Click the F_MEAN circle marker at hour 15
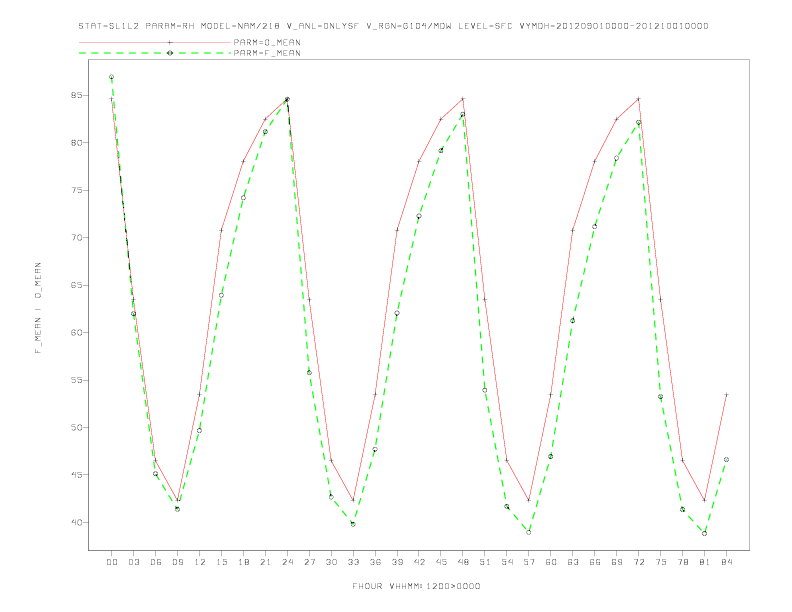 pyautogui.click(x=221, y=295)
